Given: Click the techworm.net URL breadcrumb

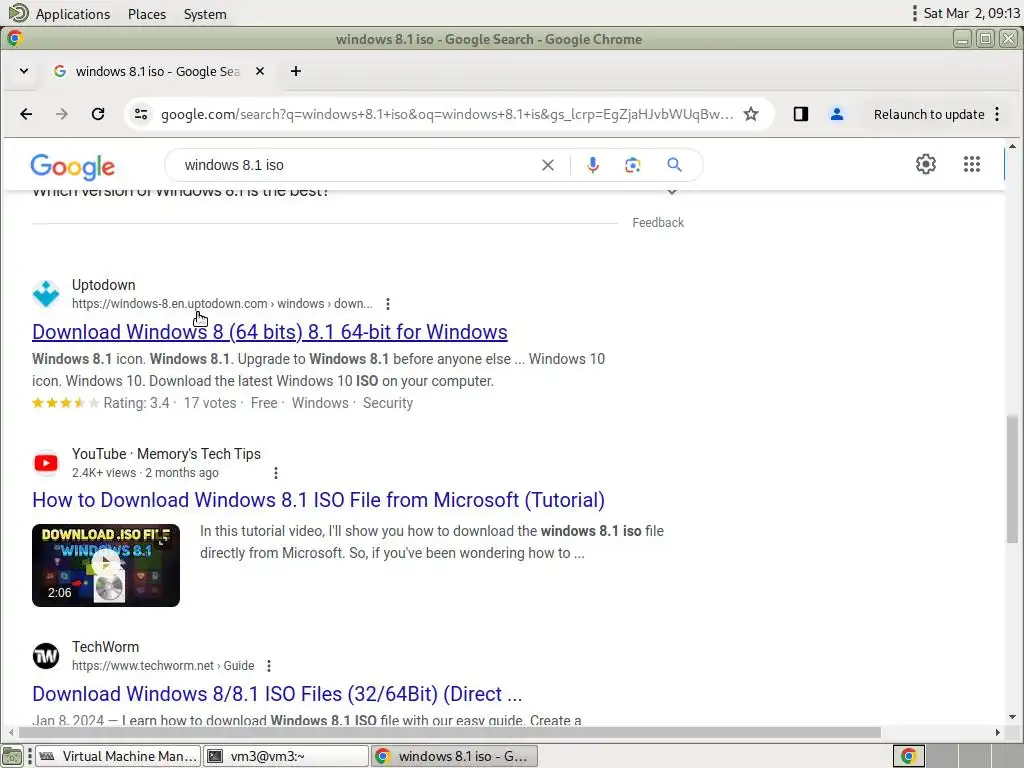Looking at the screenshot, I should [163, 666].
